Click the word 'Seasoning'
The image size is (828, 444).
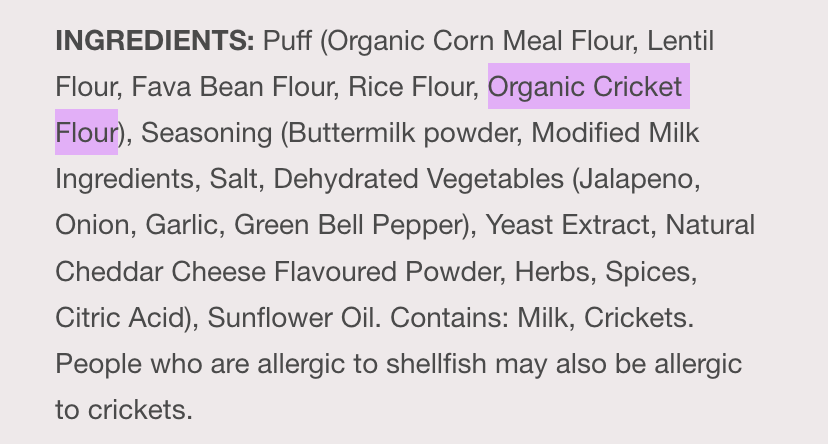(206, 133)
